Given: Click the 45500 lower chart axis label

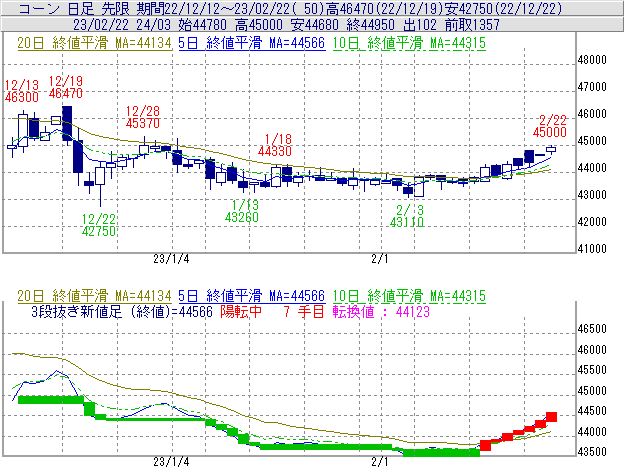Looking at the screenshot, I should [x=592, y=370].
